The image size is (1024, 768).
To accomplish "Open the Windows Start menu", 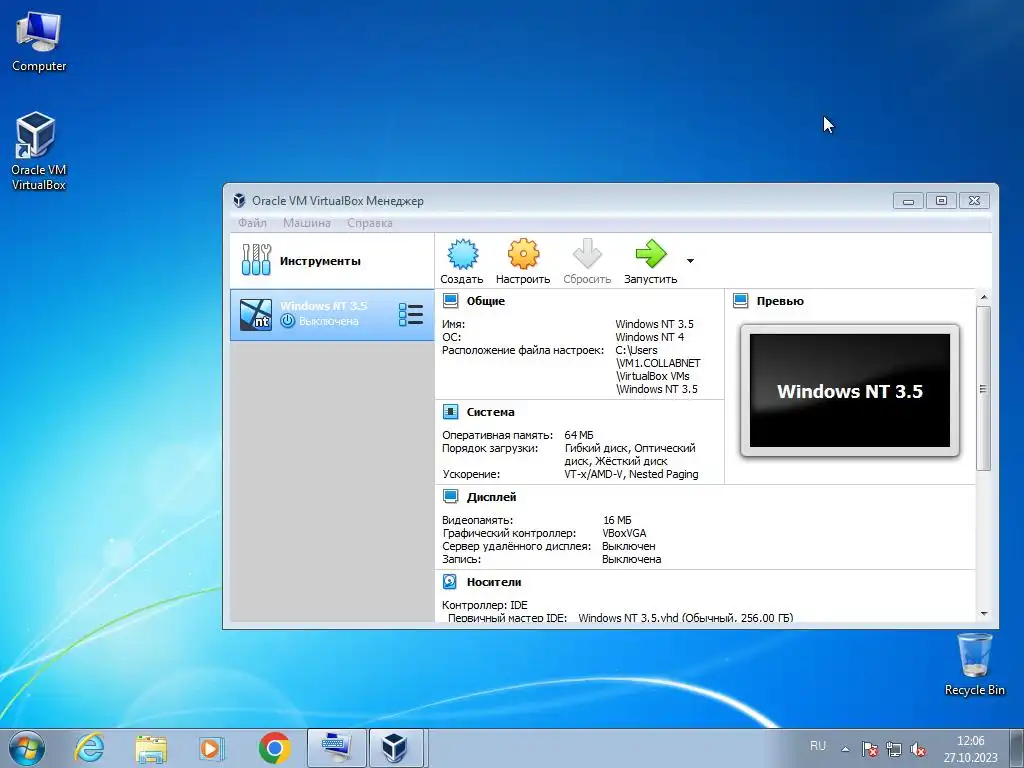I will tap(27, 748).
